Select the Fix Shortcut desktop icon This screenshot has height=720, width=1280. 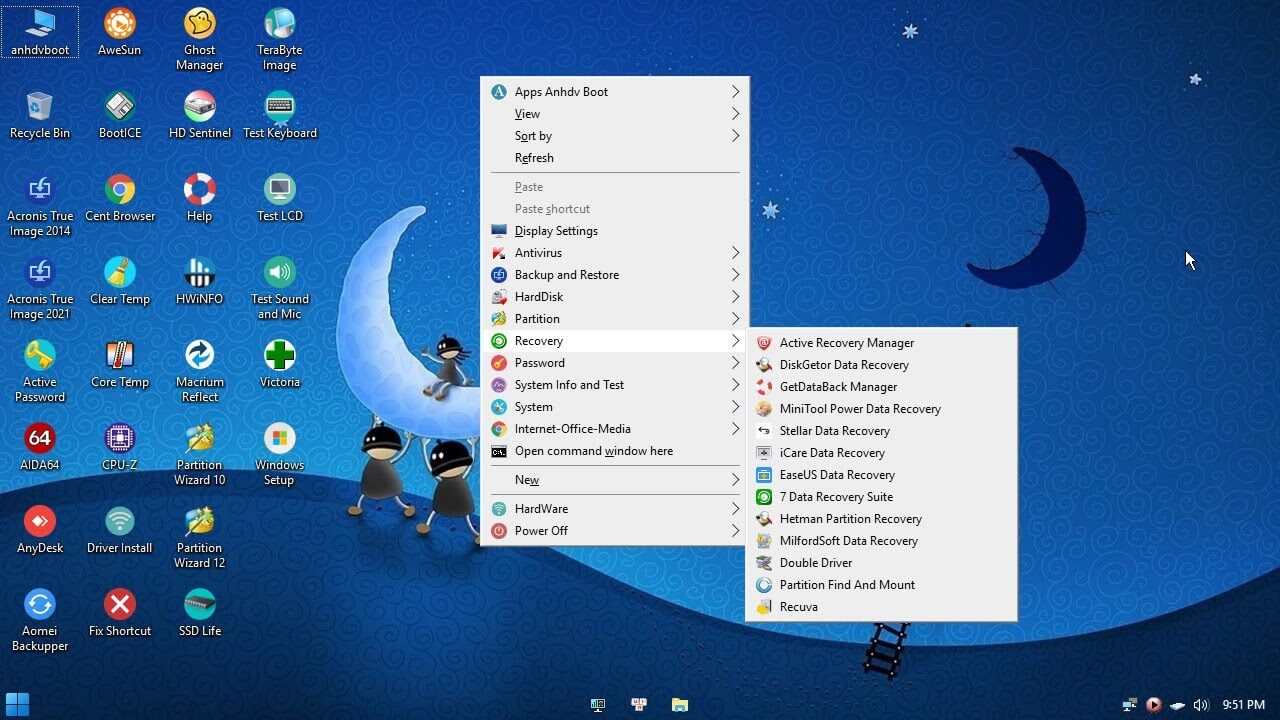pyautogui.click(x=119, y=613)
